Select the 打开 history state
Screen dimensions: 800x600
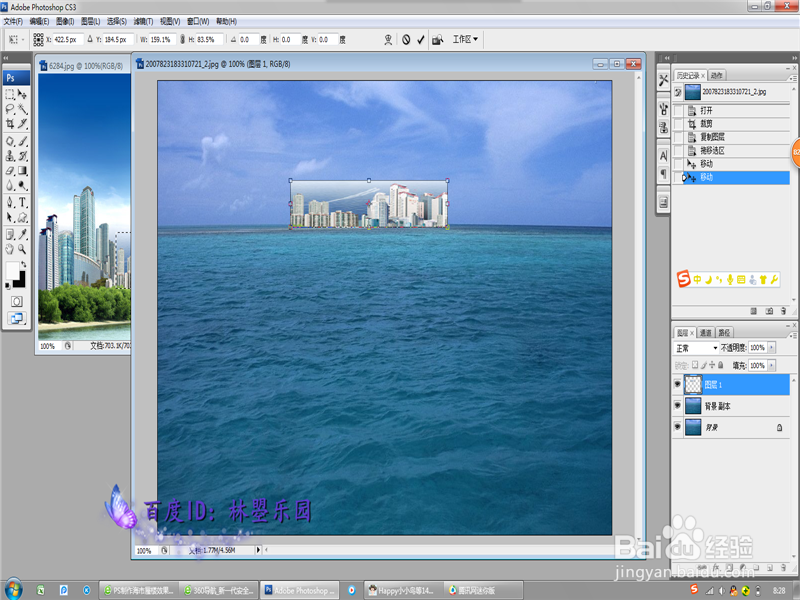(x=731, y=110)
